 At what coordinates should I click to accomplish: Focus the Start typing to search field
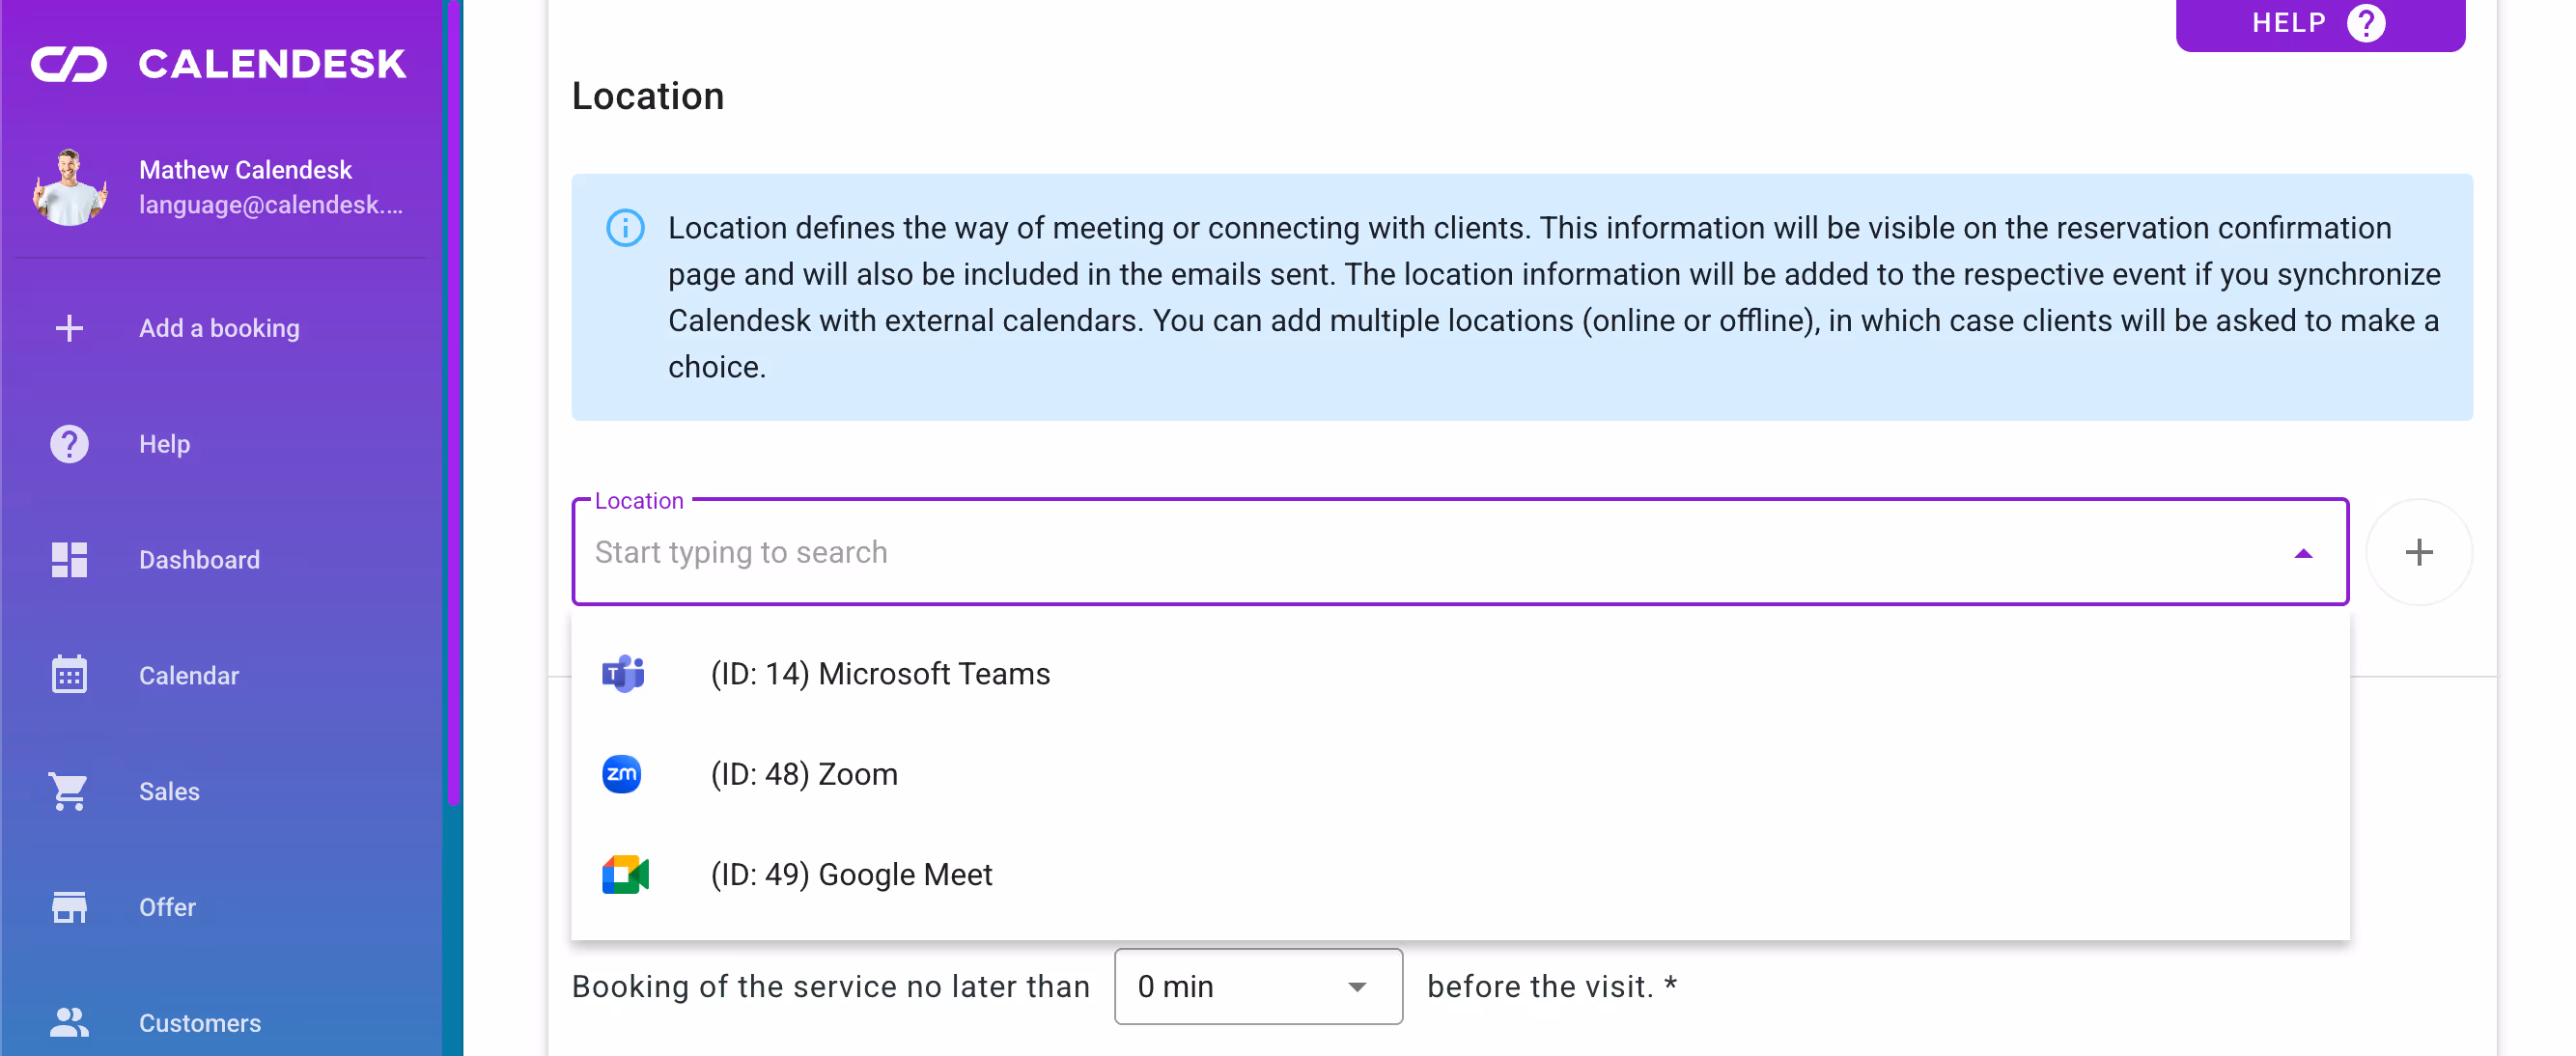[1400, 553]
